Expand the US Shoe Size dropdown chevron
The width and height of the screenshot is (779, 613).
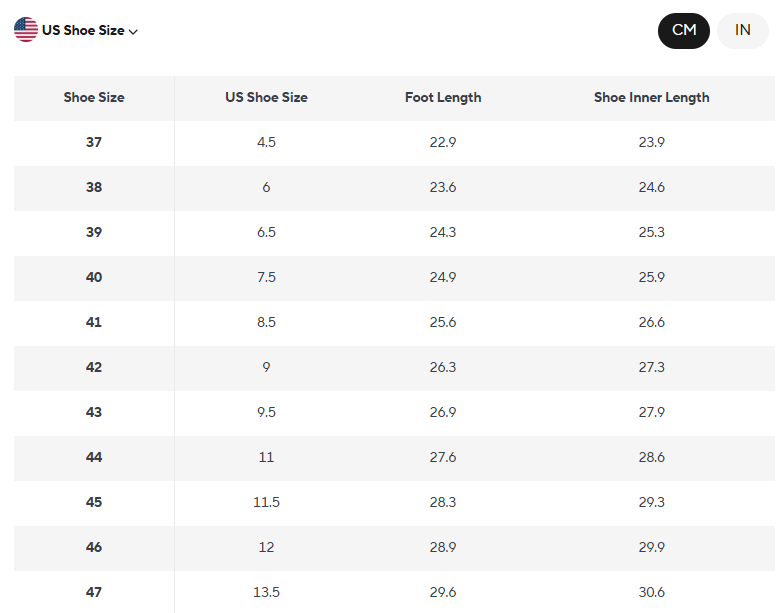(133, 31)
